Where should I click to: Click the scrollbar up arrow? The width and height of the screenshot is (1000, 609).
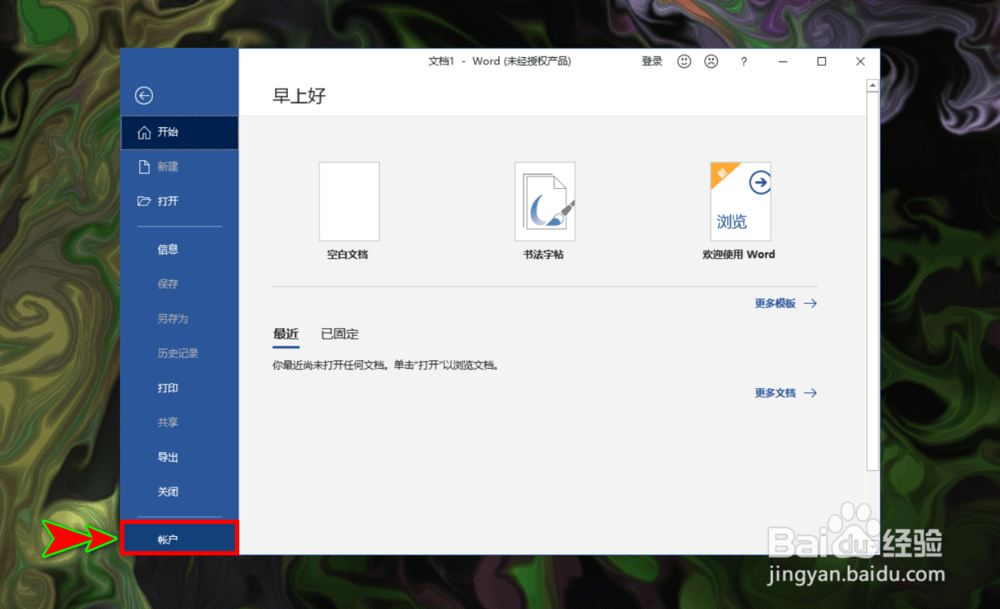(x=872, y=85)
